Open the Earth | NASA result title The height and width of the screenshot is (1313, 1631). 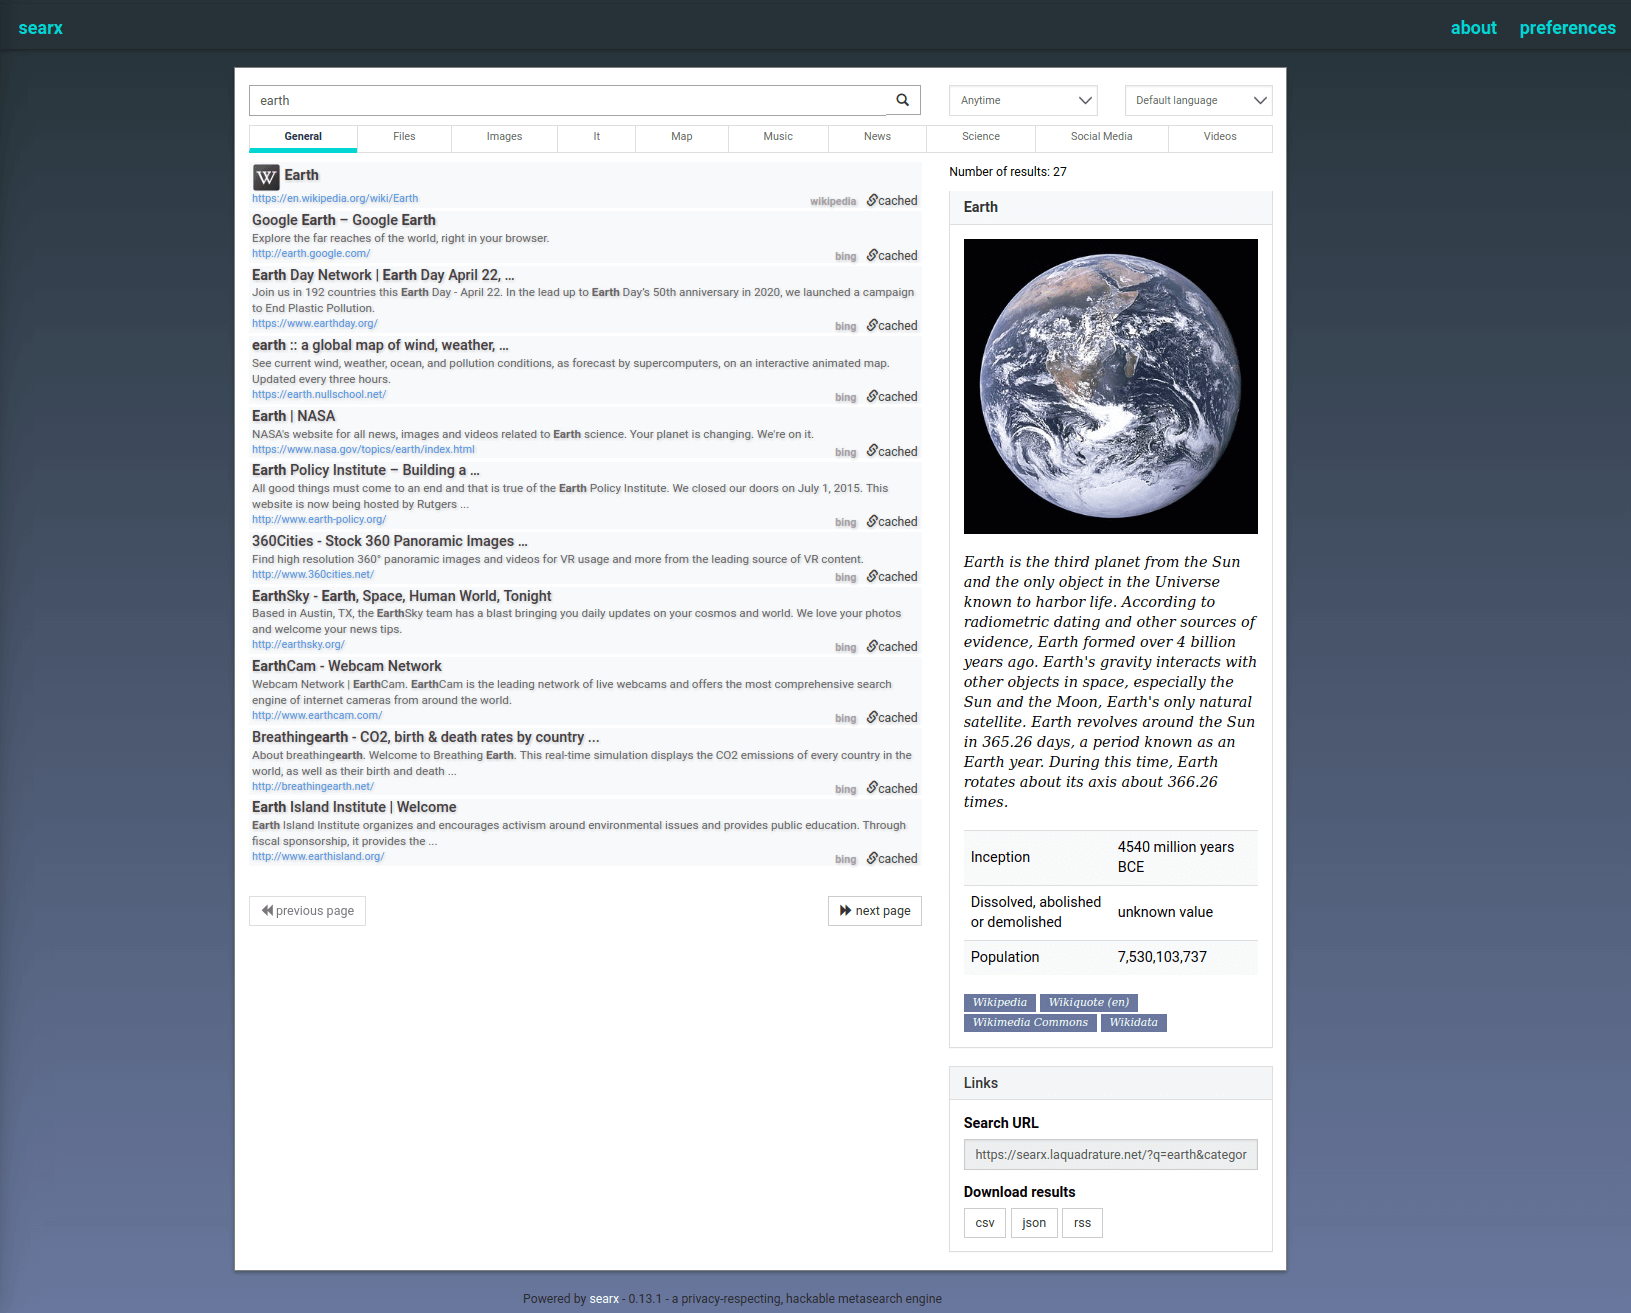(x=293, y=416)
